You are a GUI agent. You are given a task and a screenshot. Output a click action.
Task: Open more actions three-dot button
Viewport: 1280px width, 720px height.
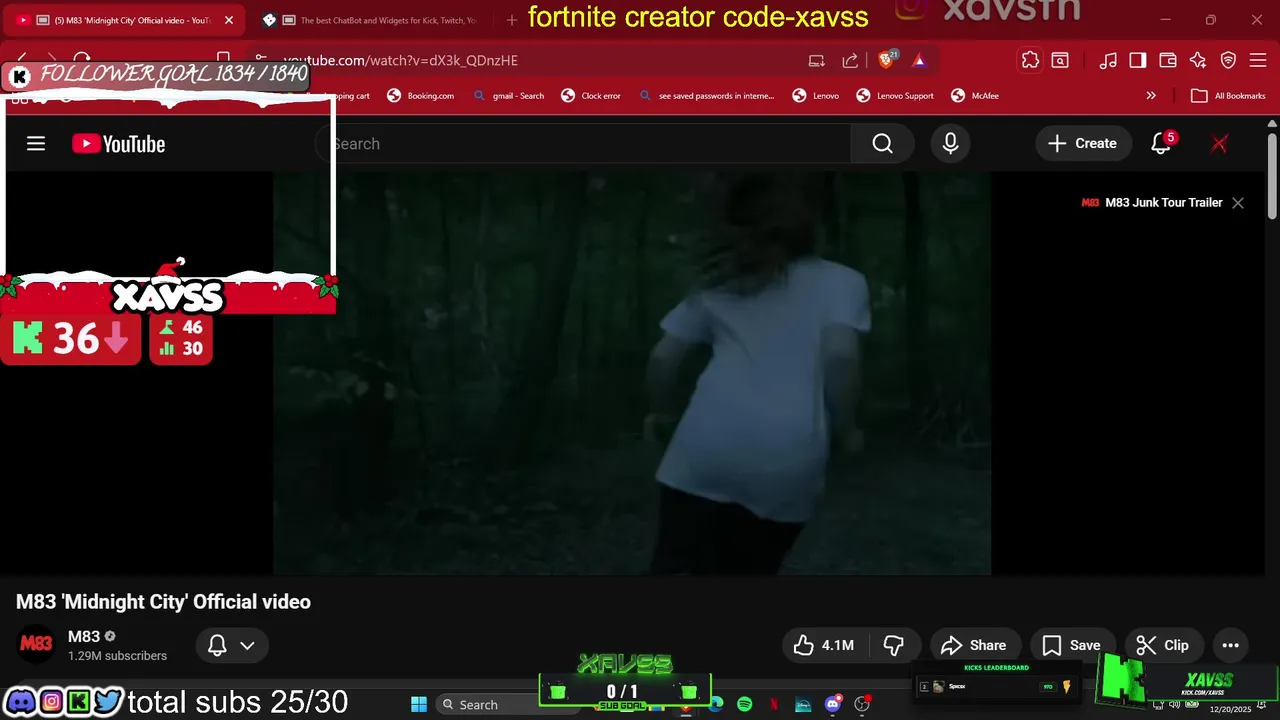[1230, 645]
